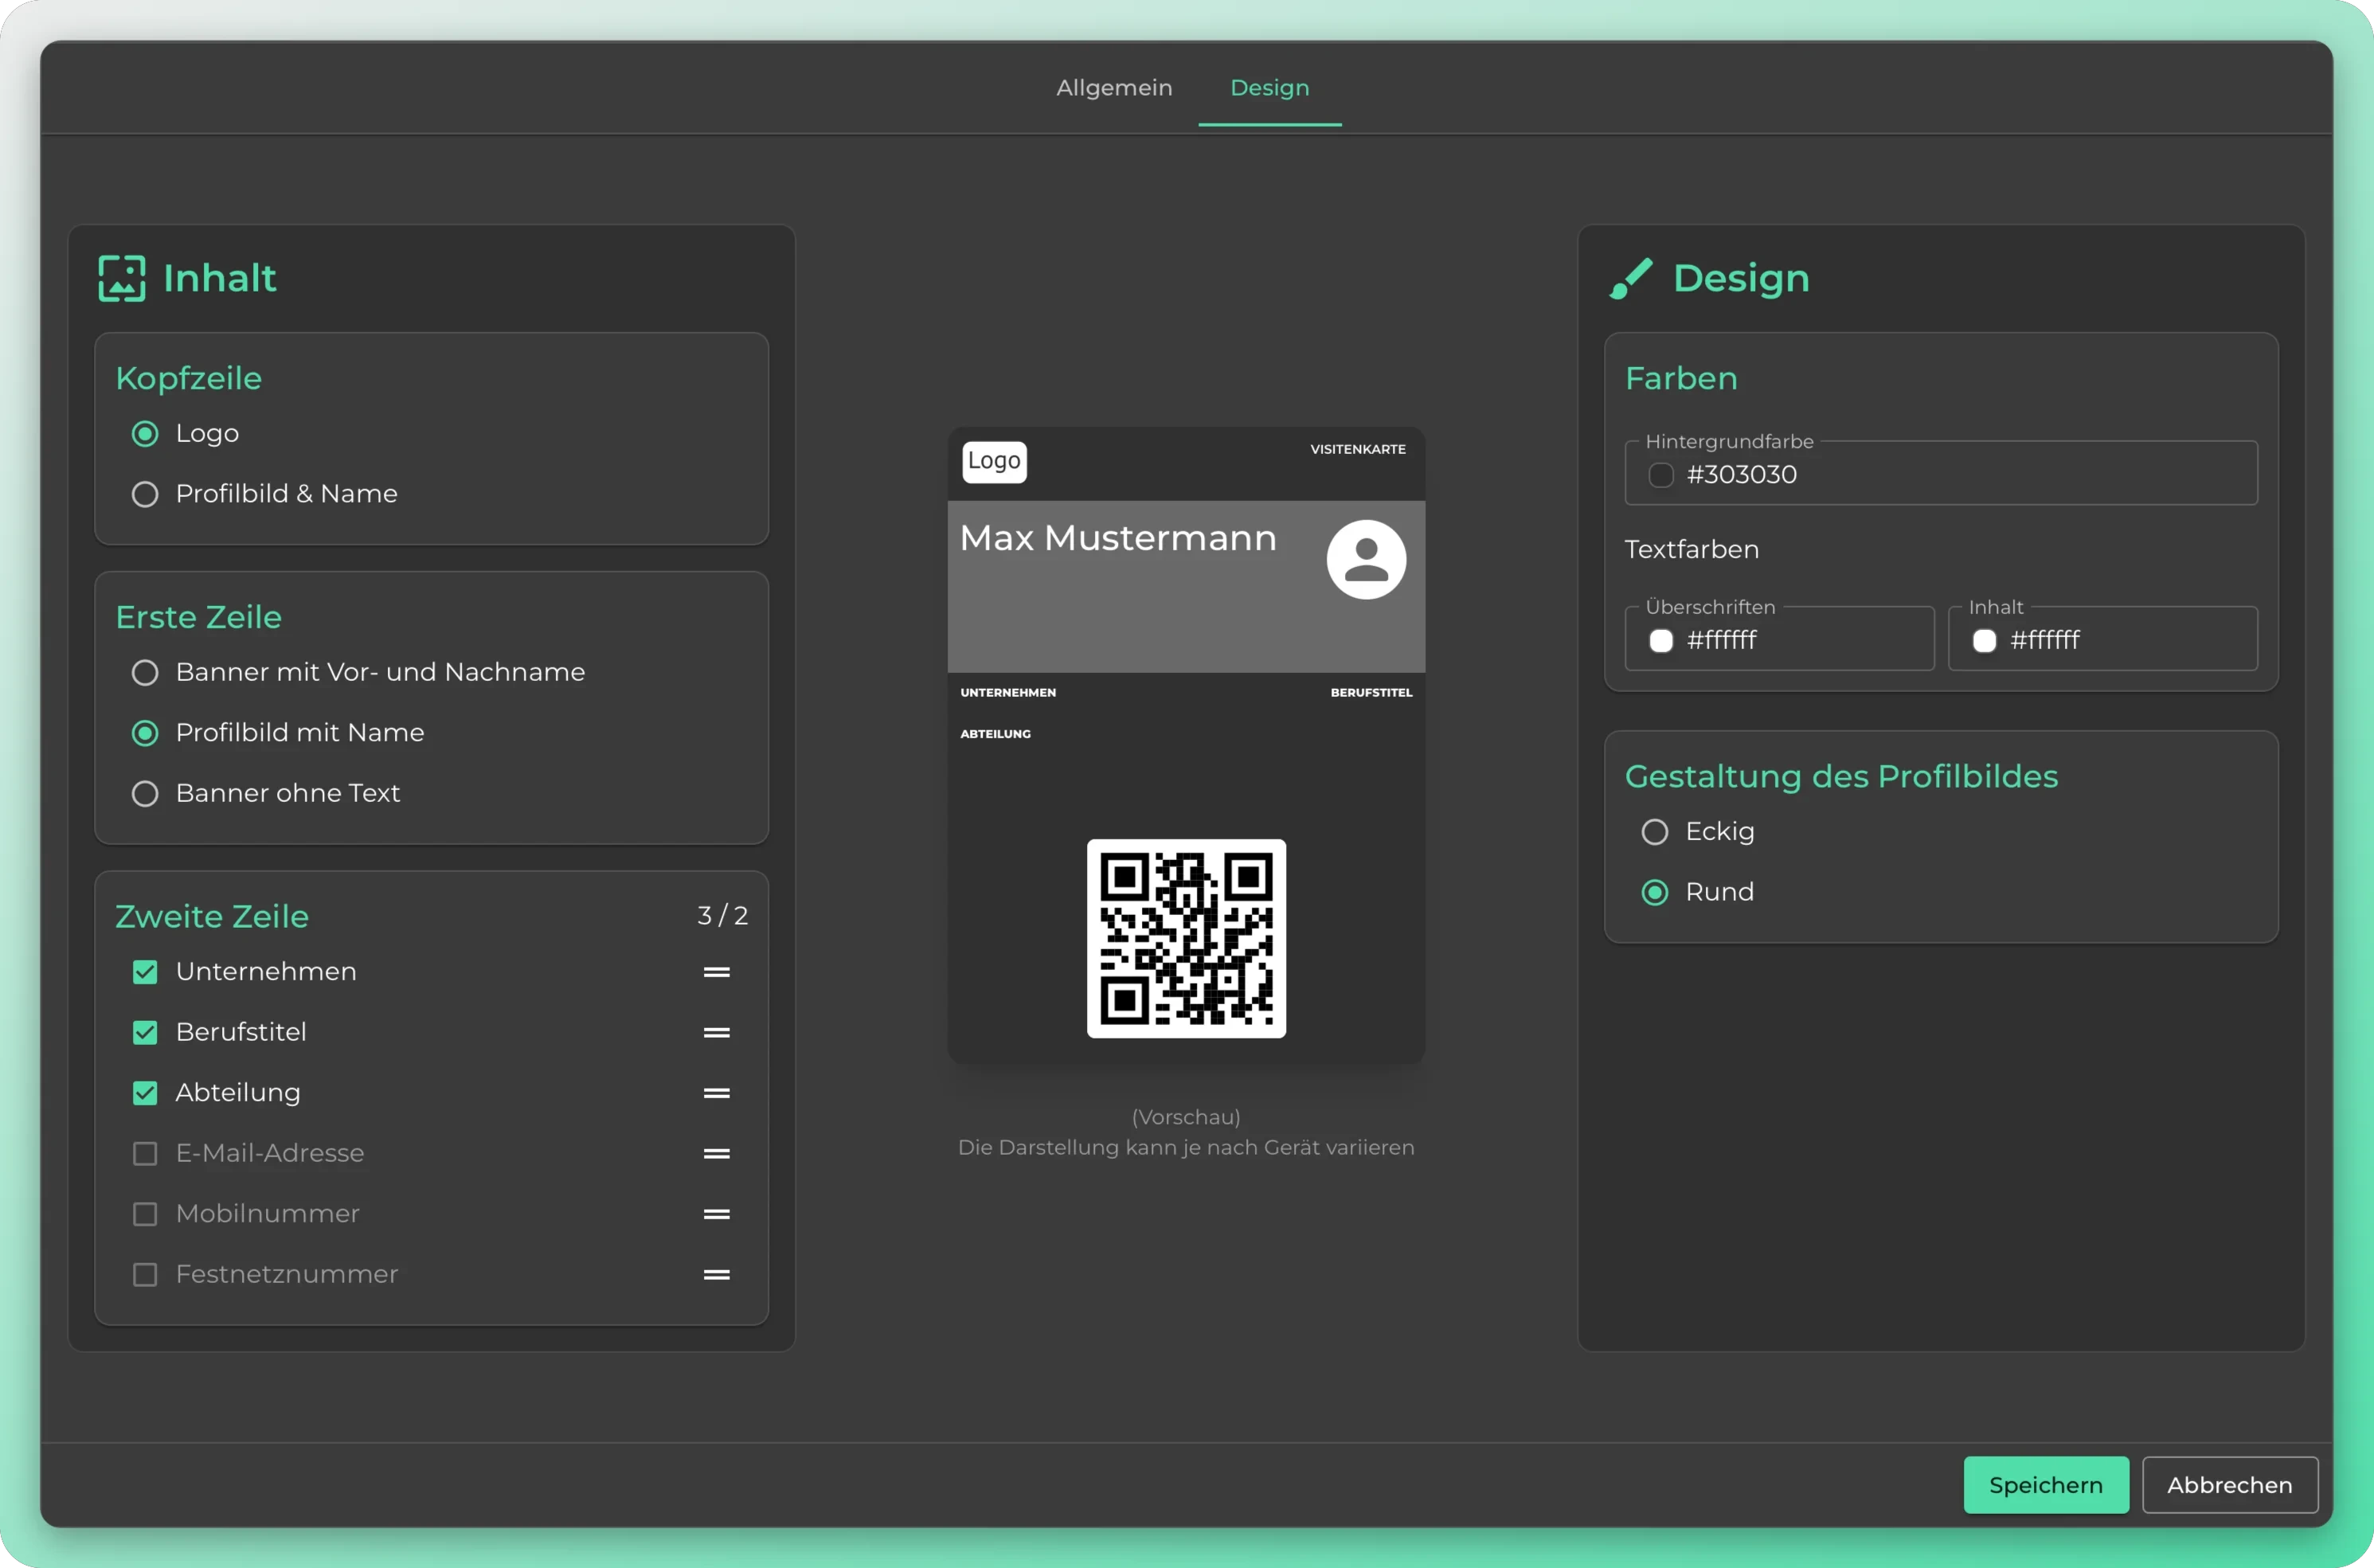The image size is (2374, 1568).
Task: Enable the Festnetznummer checkbox
Action: pos(145,1274)
